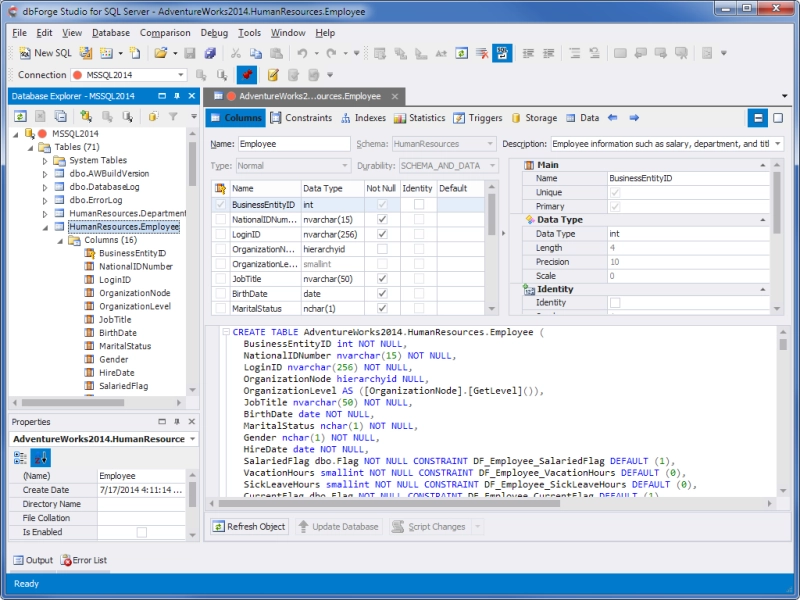Click the New SQL toolbar button
The image size is (800, 600).
click(45, 53)
